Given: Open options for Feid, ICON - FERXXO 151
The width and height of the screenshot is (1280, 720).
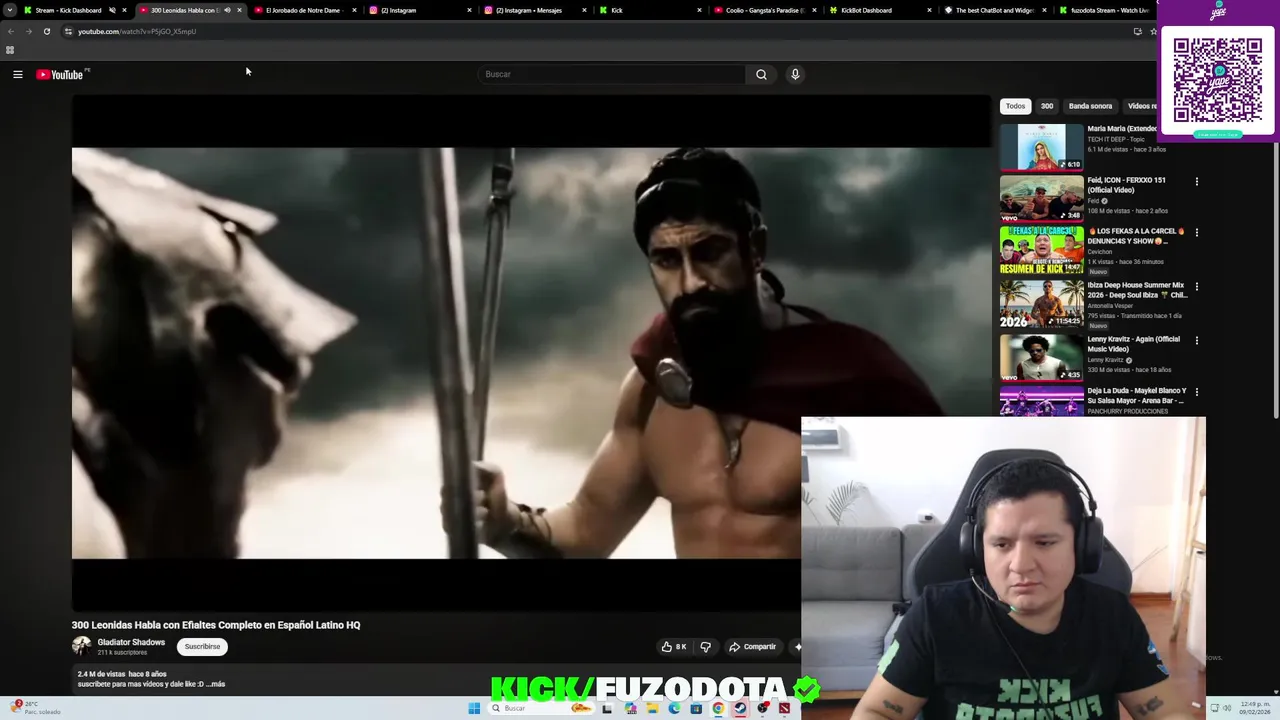Looking at the screenshot, I should (1196, 181).
